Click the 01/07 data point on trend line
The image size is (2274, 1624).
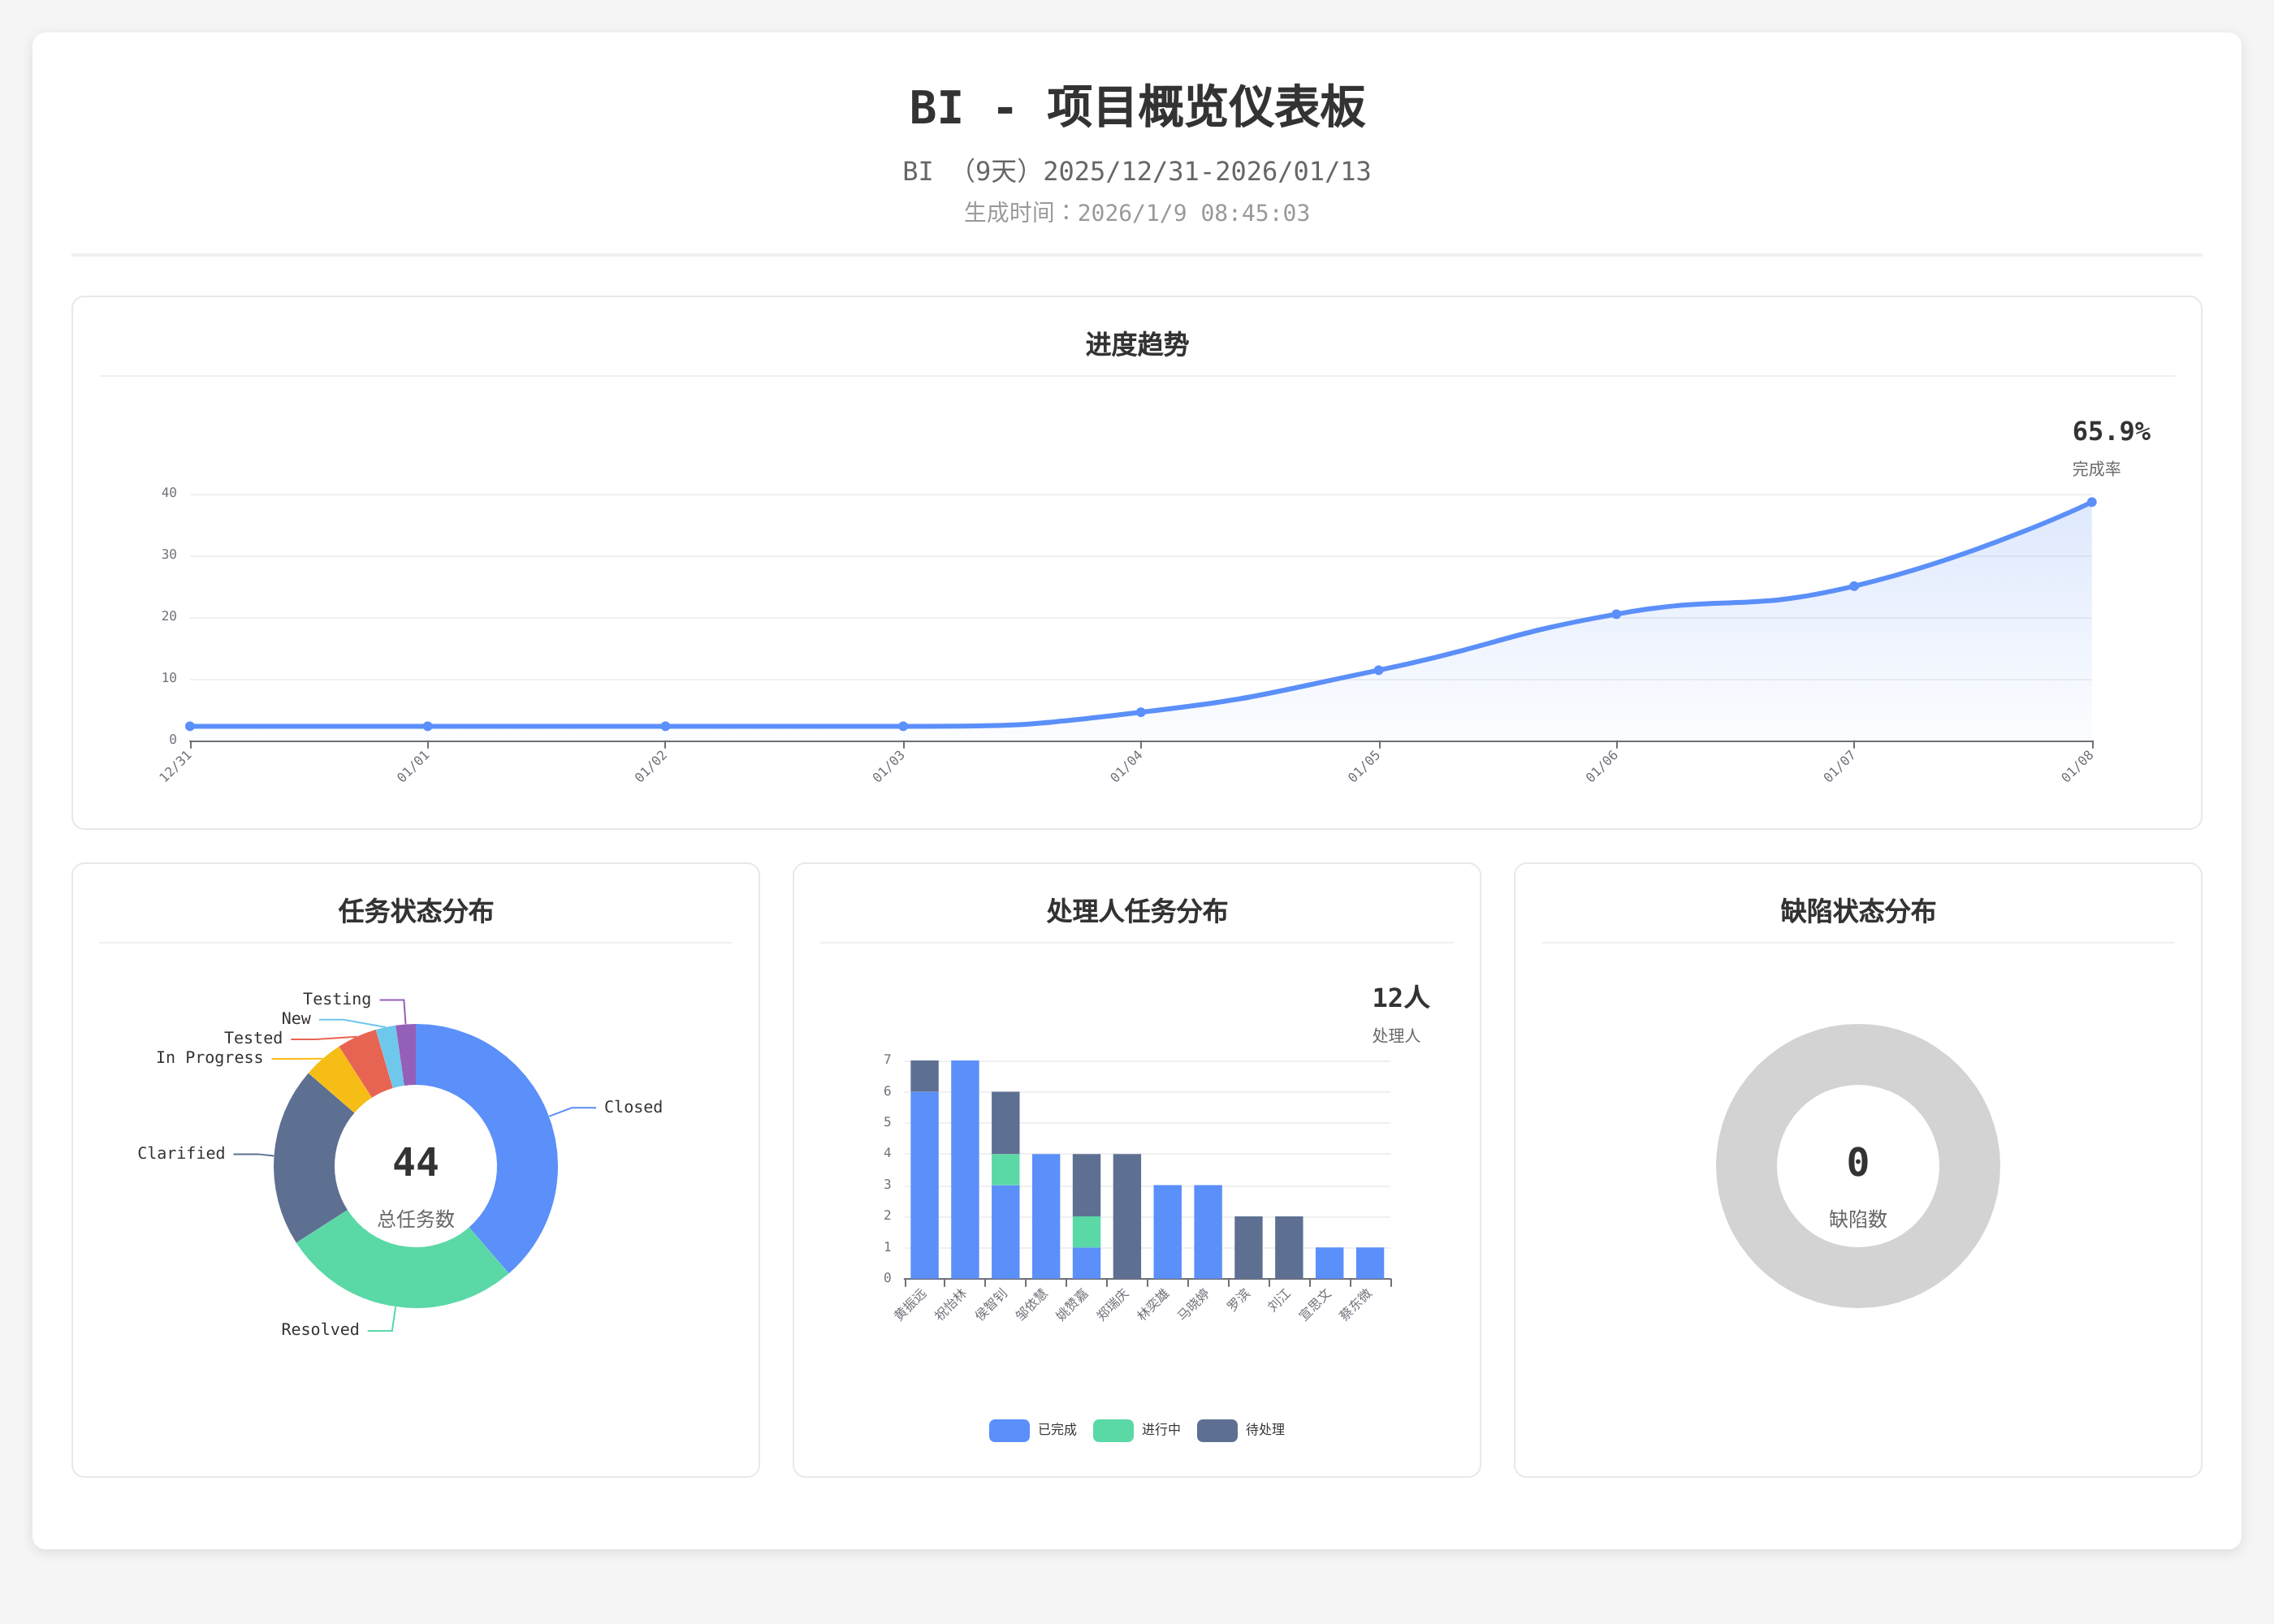(x=1854, y=586)
